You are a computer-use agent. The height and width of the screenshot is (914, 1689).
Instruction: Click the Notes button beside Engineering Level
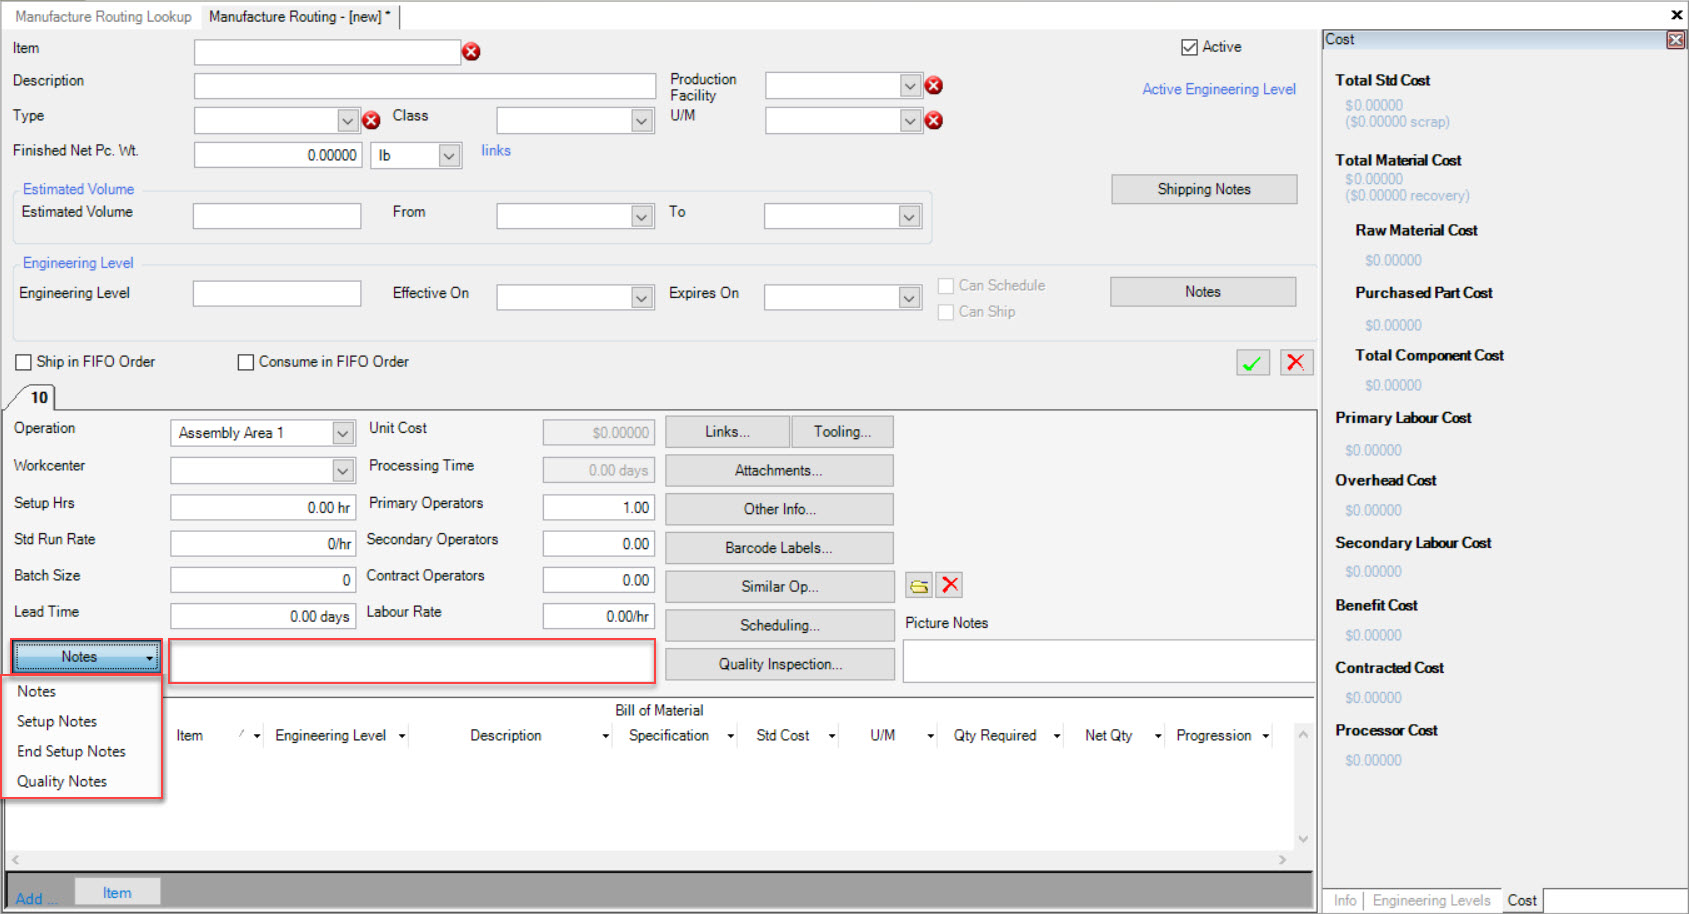(x=1203, y=292)
